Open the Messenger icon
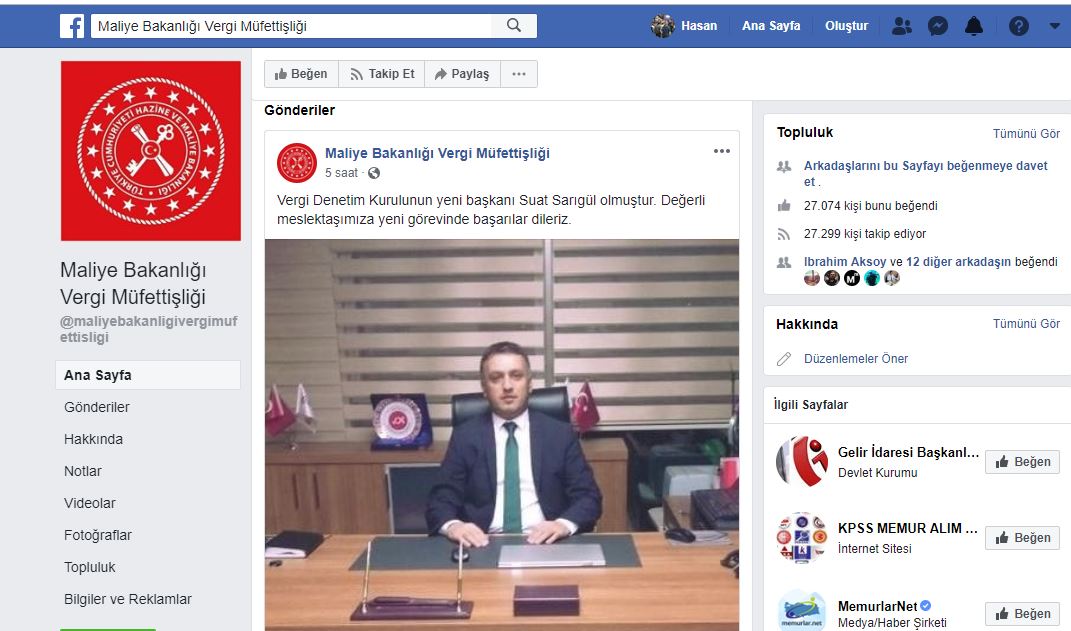 point(937,25)
